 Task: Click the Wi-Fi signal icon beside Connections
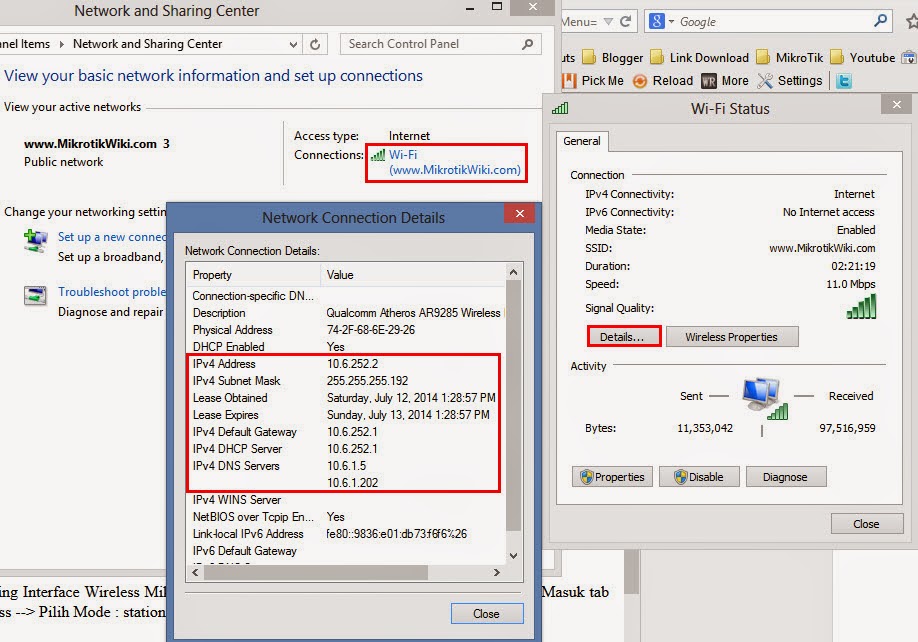[x=377, y=155]
